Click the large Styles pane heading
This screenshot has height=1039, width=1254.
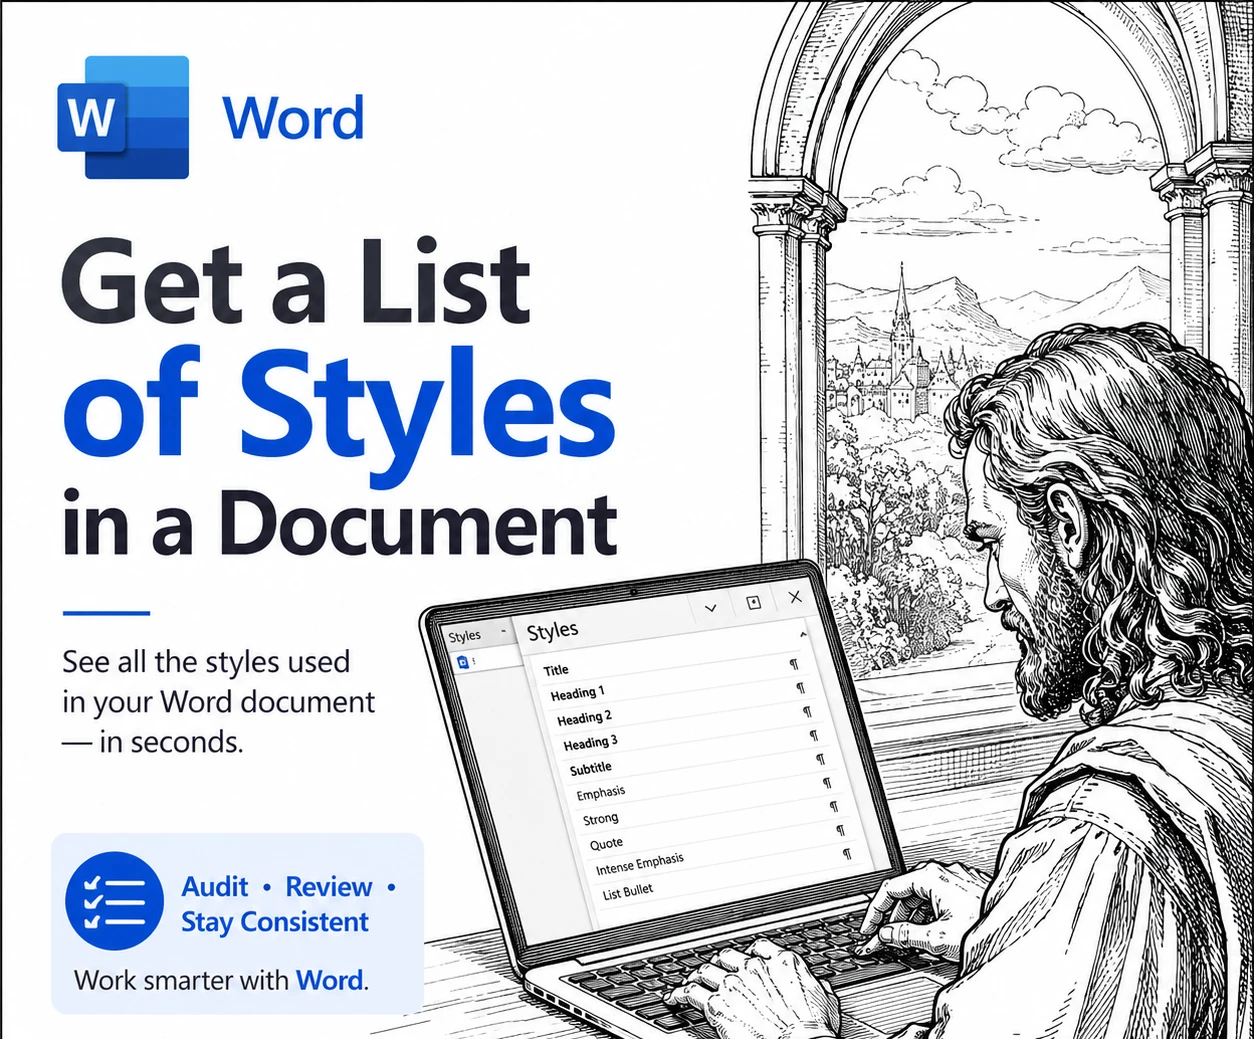point(552,630)
